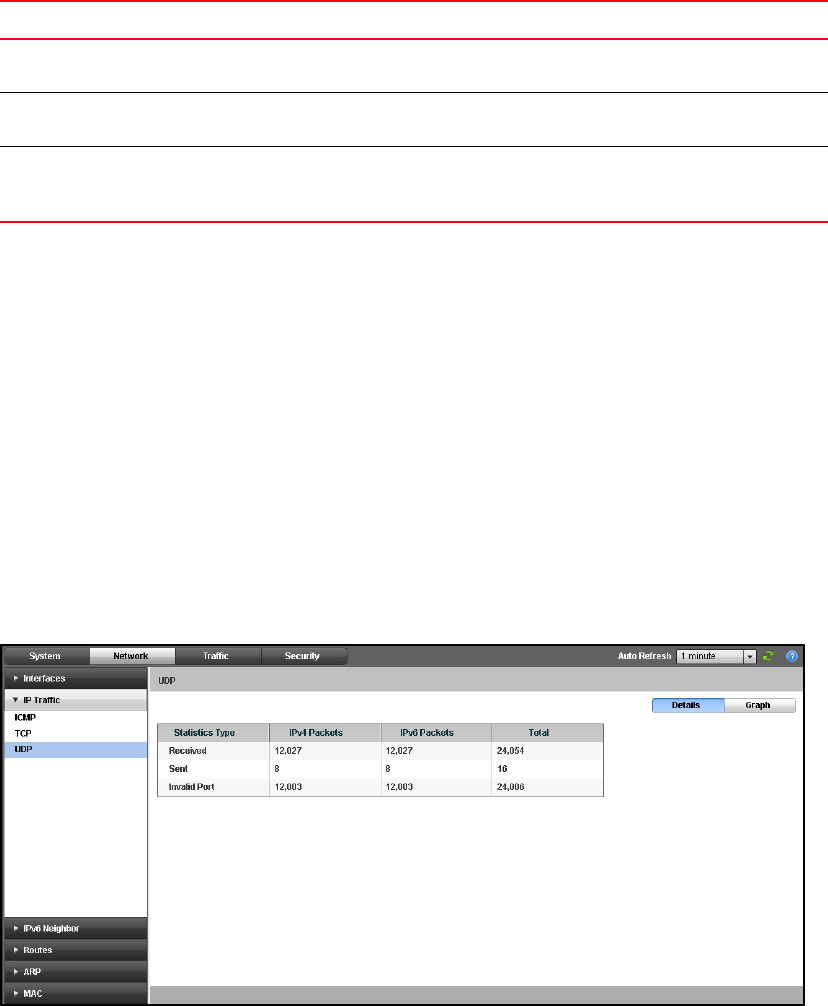Screen dimensions: 828x1006
Task: Expand the Routes section
Action: [x=76, y=950]
